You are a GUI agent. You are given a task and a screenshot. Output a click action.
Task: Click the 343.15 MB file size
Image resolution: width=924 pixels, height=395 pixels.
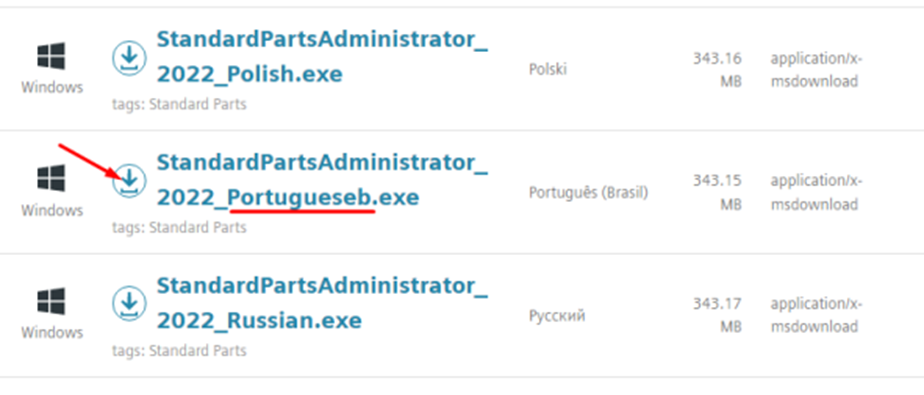coord(717,193)
